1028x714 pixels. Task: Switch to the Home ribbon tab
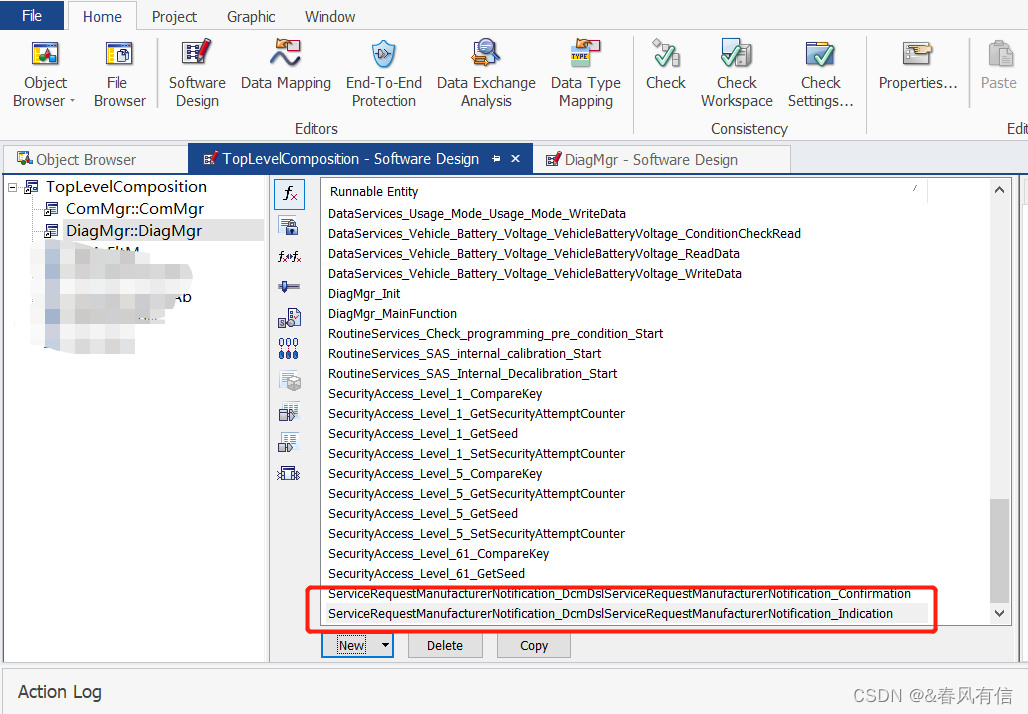102,16
